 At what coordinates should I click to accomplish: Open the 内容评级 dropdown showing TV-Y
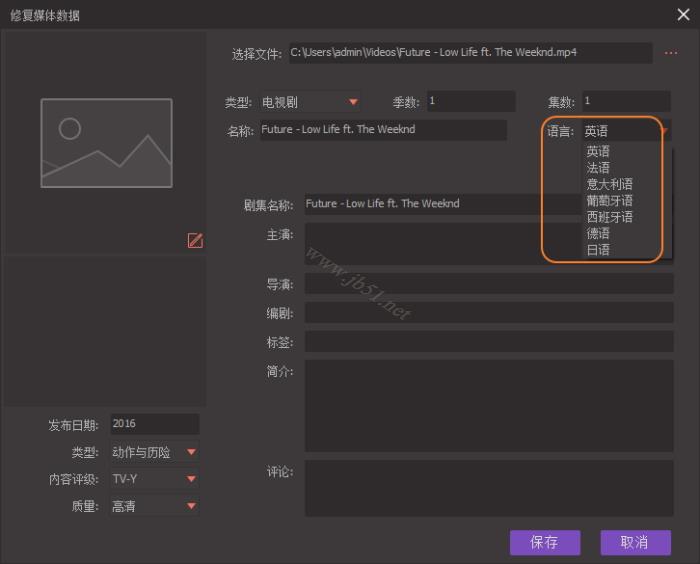(154, 479)
